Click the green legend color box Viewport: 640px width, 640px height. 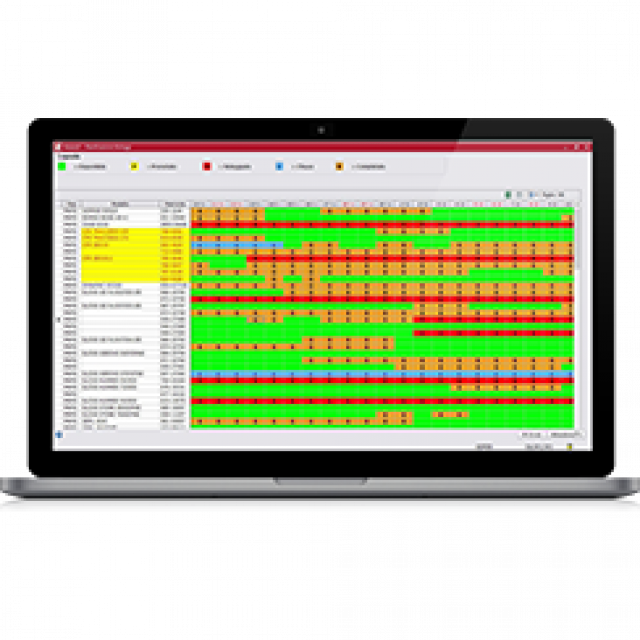62,167
